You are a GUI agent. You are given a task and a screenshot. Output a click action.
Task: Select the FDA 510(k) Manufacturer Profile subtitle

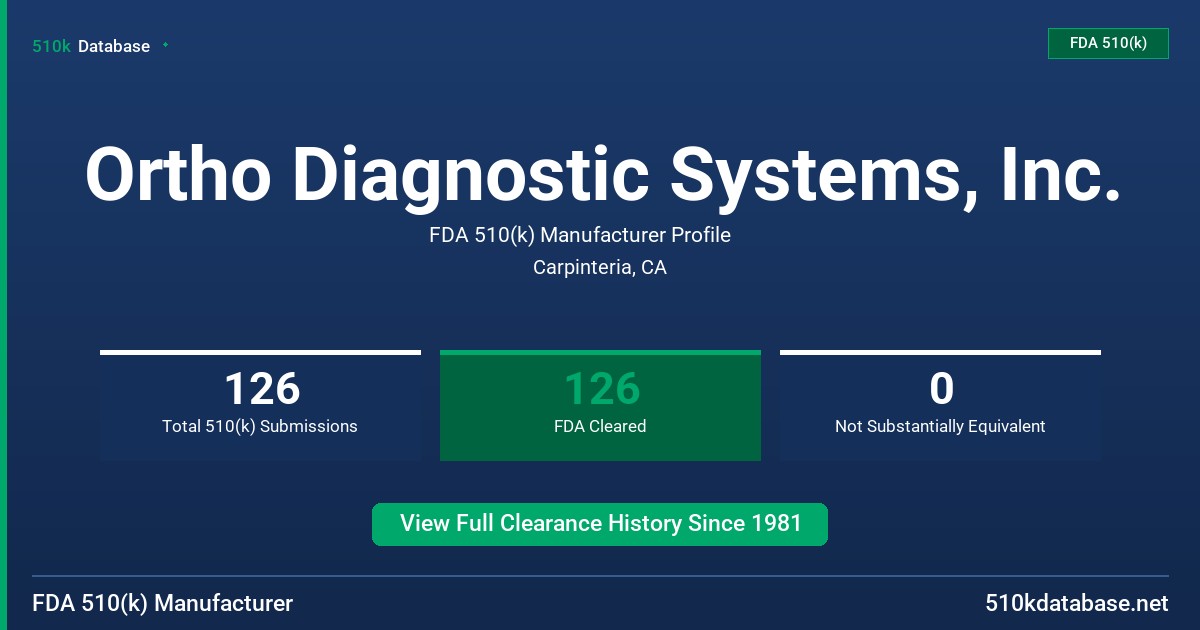pyautogui.click(x=580, y=235)
